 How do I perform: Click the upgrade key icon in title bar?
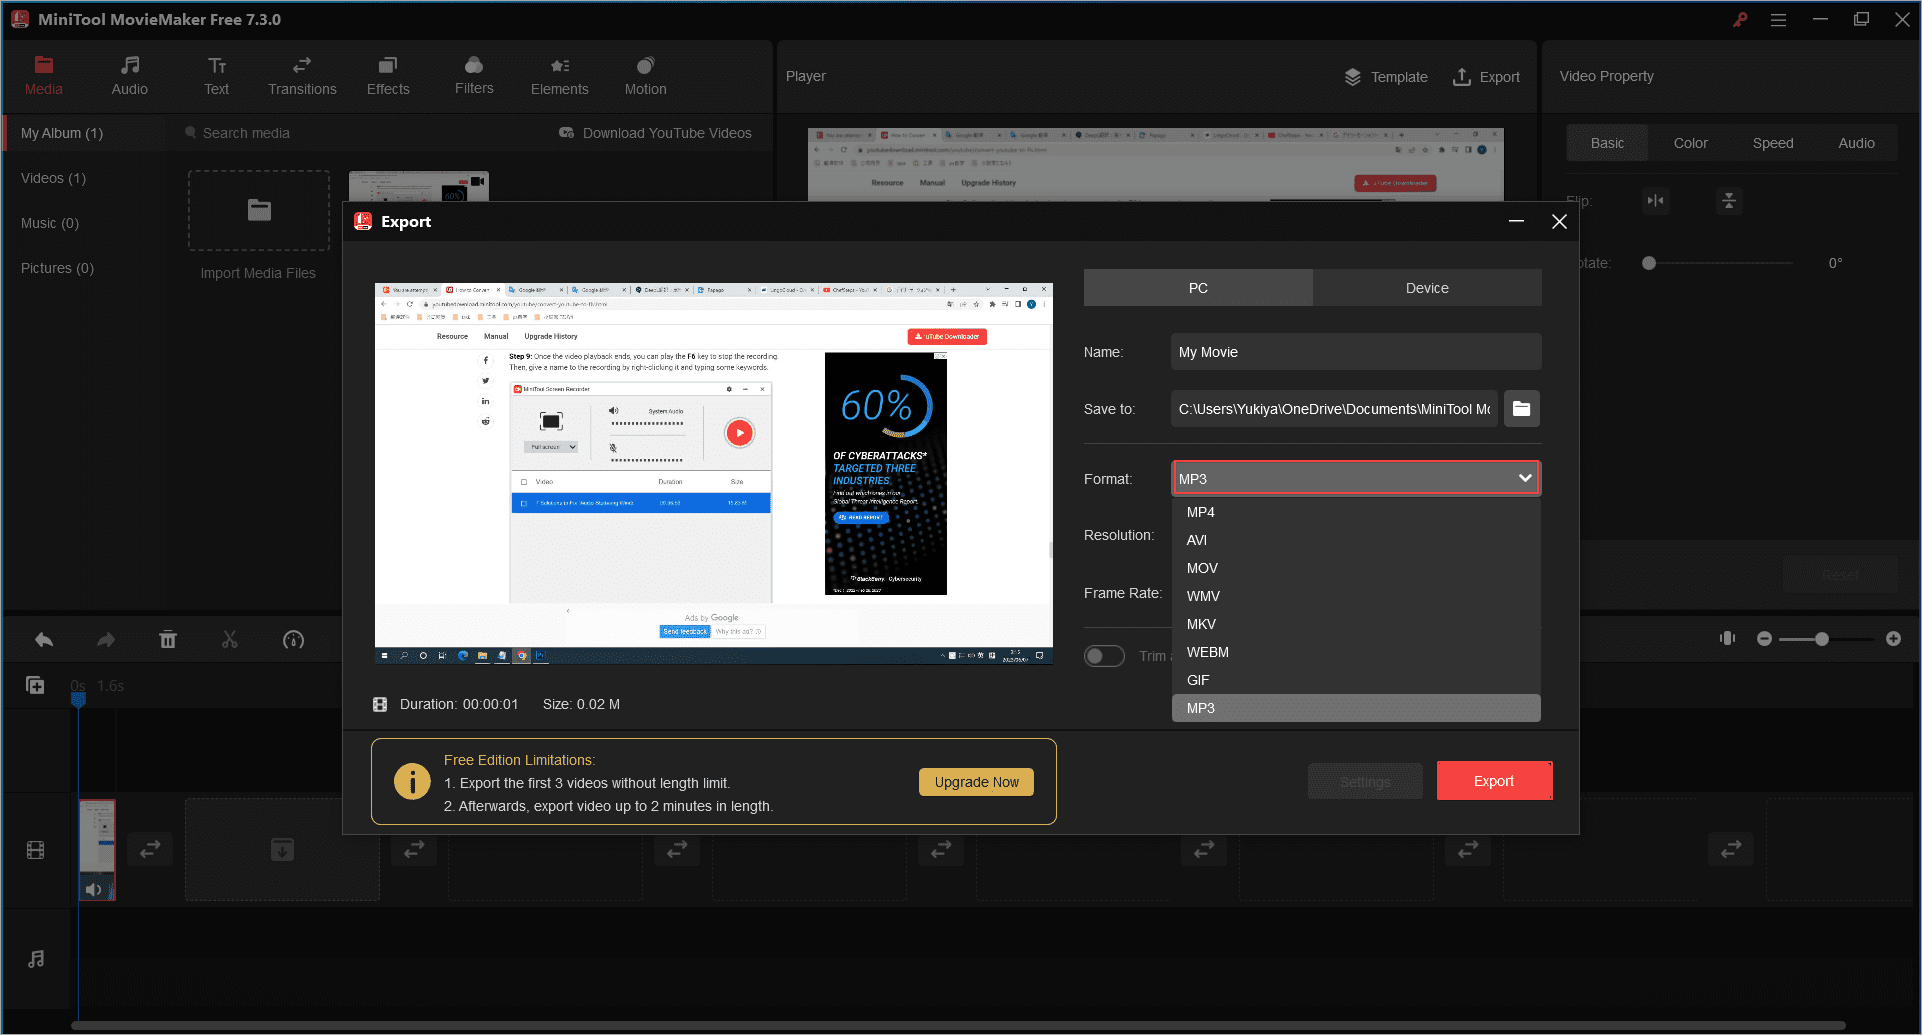coord(1740,19)
